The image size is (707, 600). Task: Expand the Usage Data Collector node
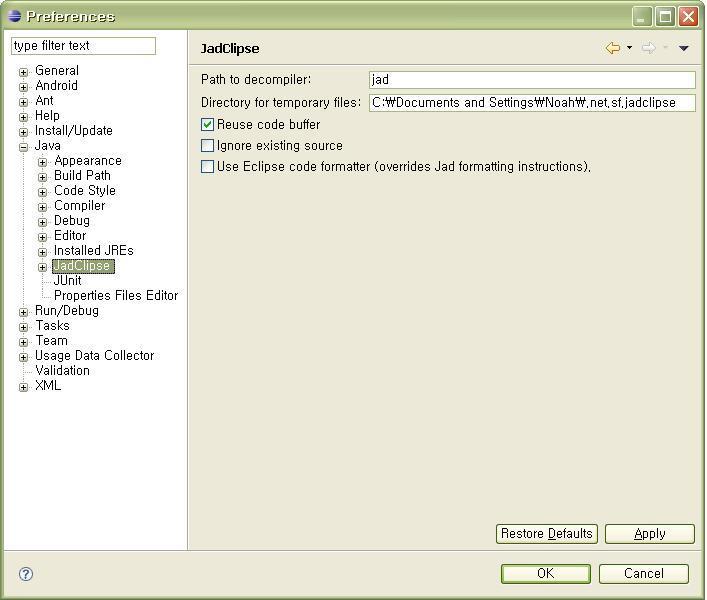[23, 357]
